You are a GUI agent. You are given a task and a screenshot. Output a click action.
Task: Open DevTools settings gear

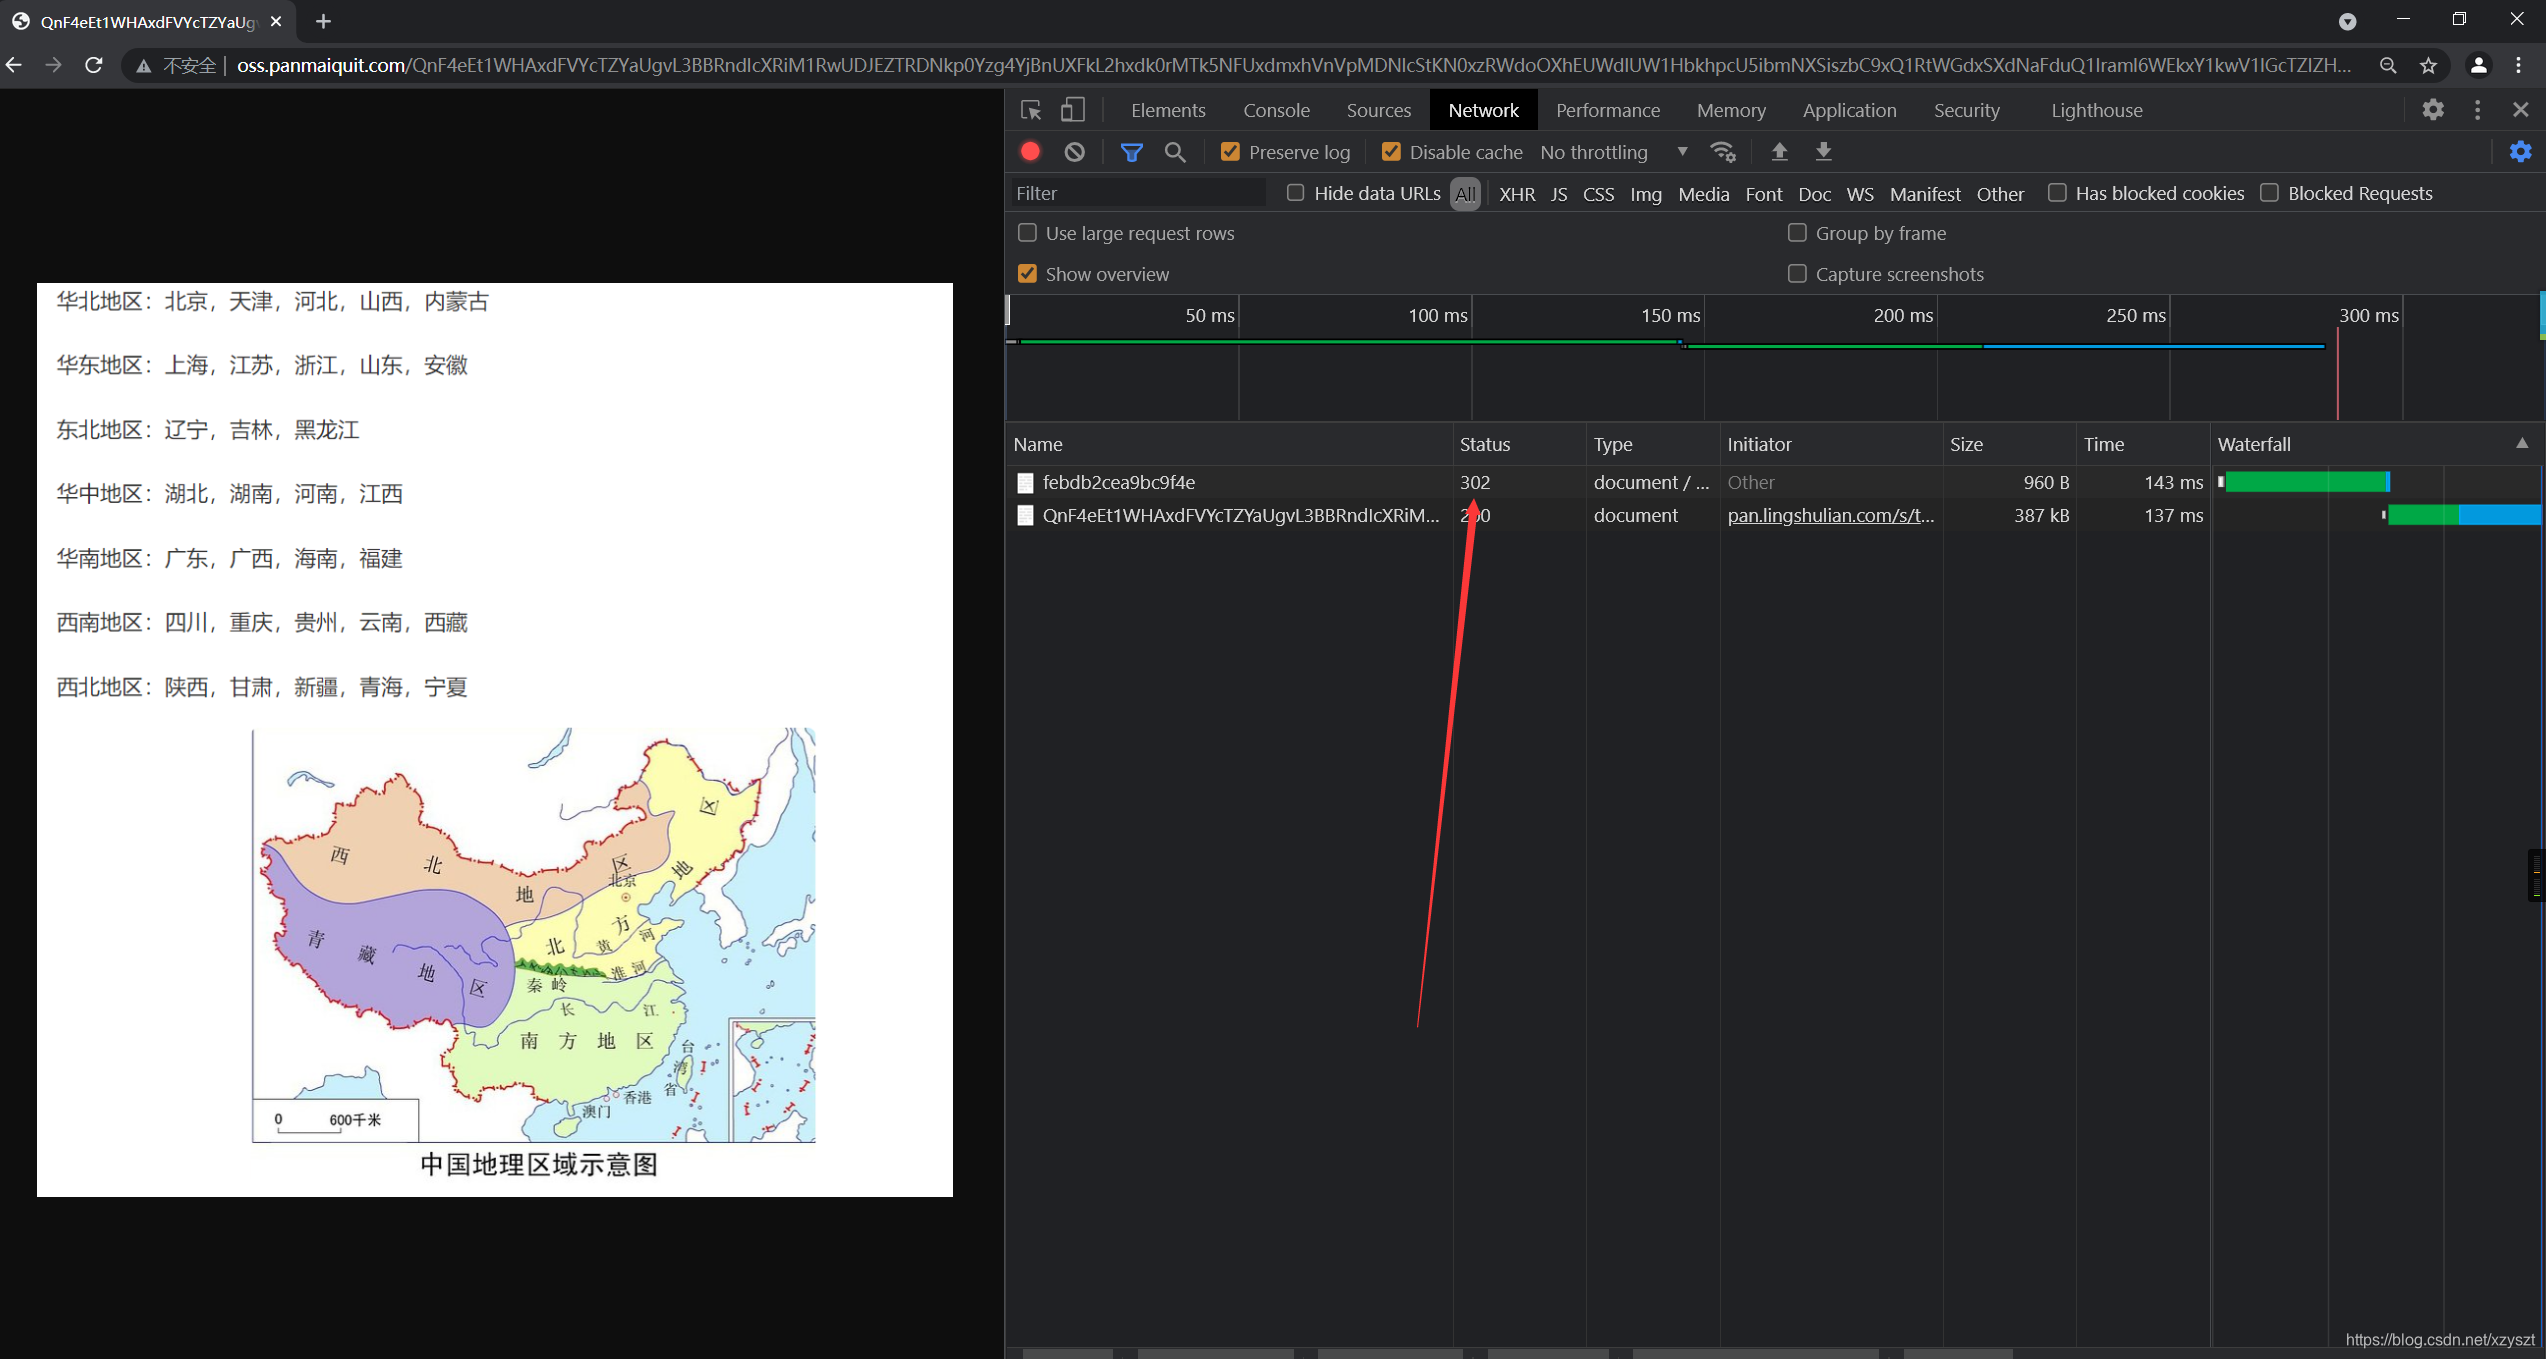coord(2433,110)
